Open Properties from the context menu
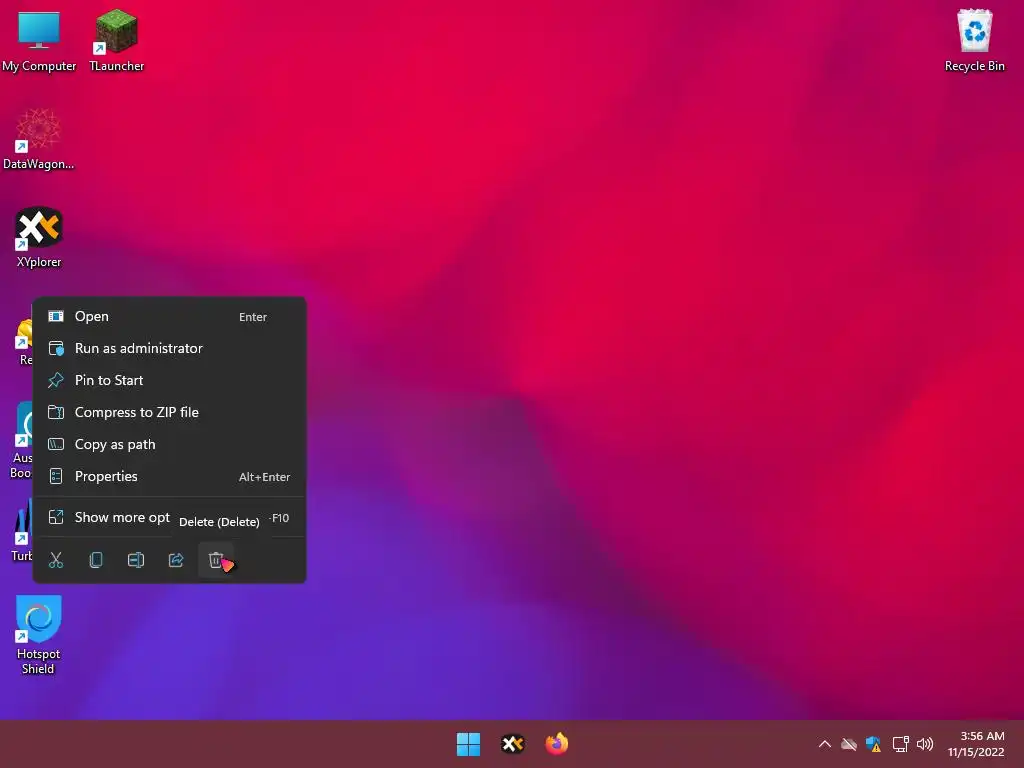Viewport: 1024px width, 768px height. (x=169, y=477)
